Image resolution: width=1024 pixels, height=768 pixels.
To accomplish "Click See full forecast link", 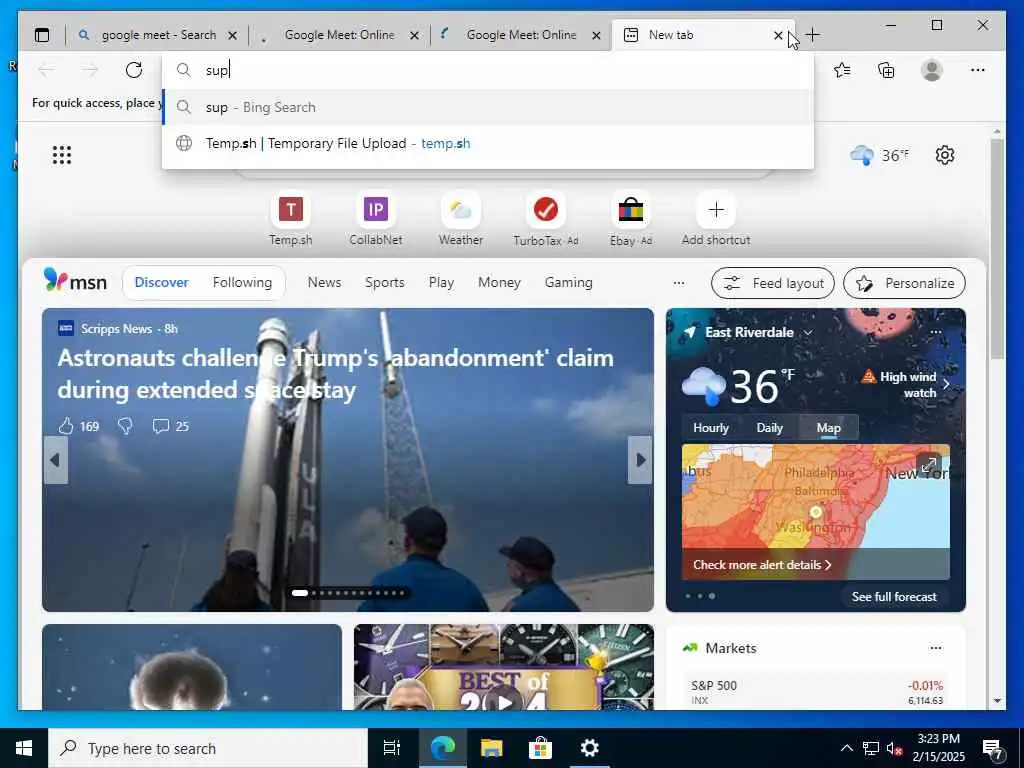I will click(x=894, y=596).
